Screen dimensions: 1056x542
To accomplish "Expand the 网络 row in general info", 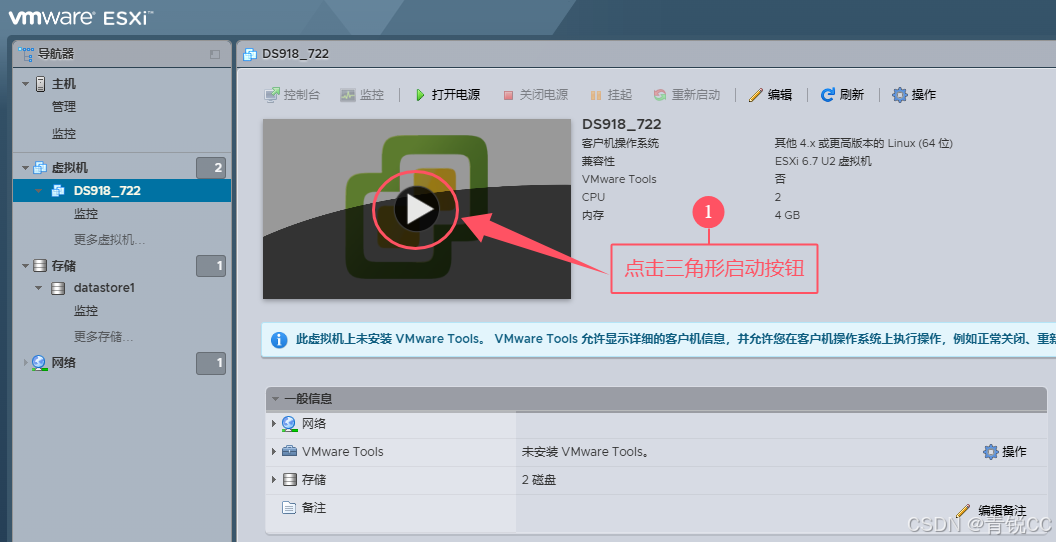I will [x=273, y=424].
